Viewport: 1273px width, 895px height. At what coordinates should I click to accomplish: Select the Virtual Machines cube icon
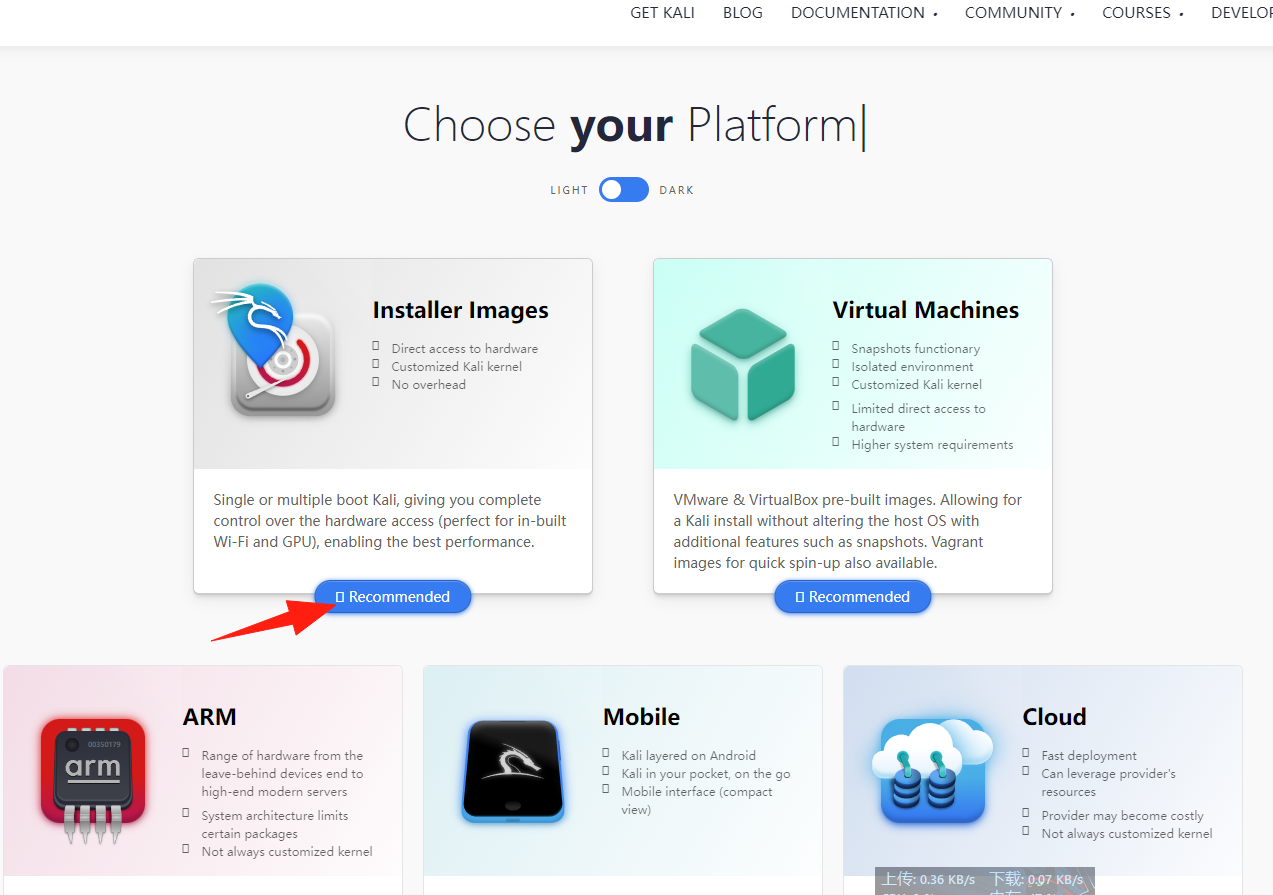[x=743, y=364]
